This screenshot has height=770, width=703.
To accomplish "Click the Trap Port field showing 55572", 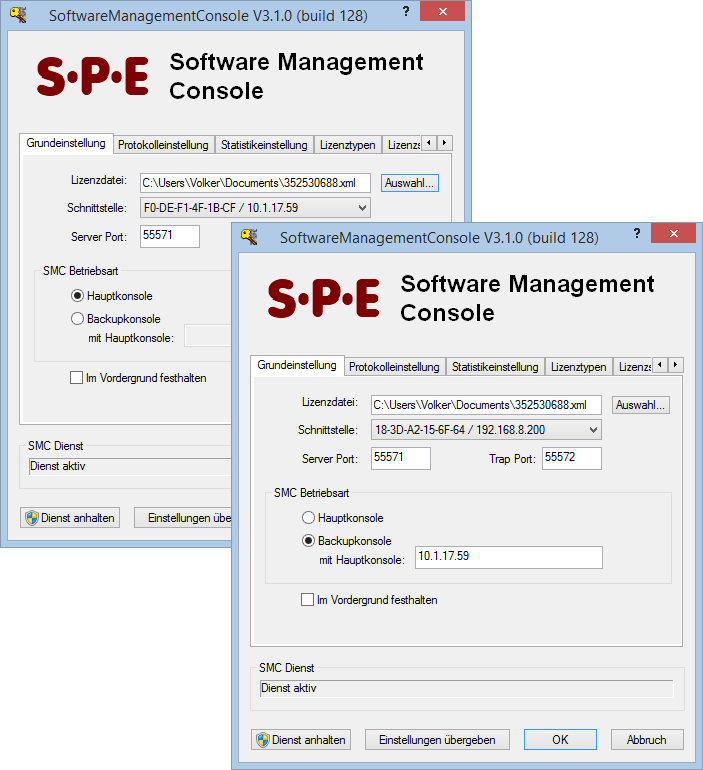I will (x=571, y=458).
